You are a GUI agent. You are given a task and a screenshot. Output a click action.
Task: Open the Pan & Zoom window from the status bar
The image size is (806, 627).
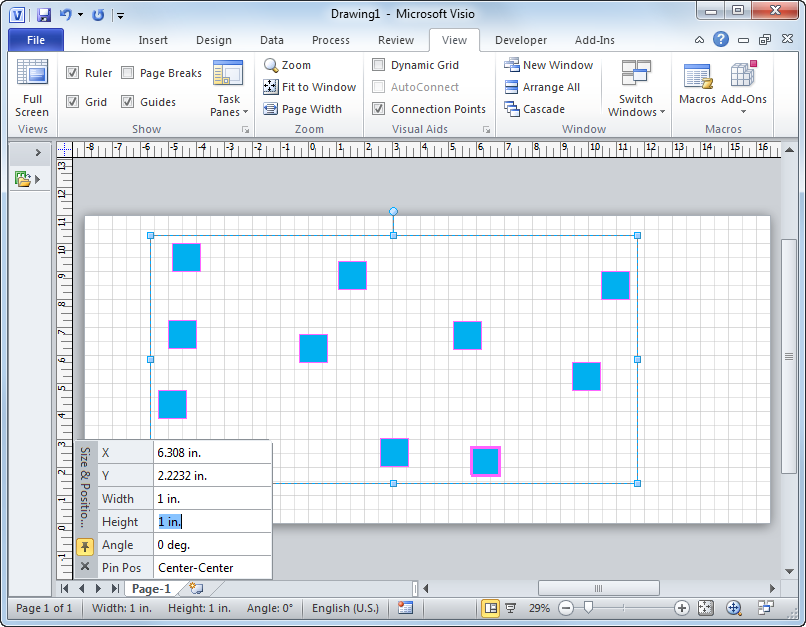pyautogui.click(x=733, y=608)
